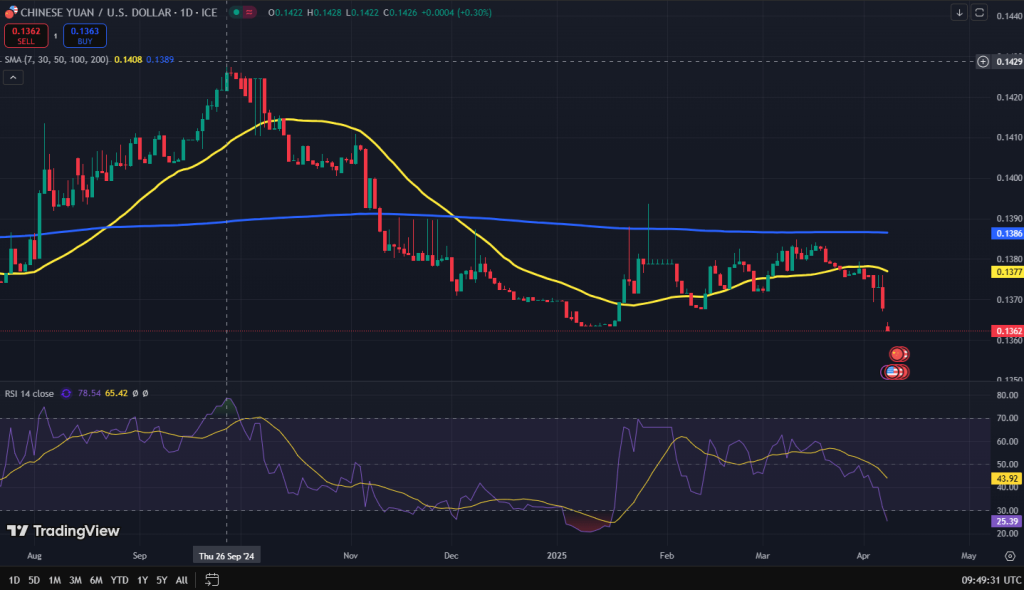1024x590 pixels.
Task: Select the YTD time range
Action: point(120,580)
